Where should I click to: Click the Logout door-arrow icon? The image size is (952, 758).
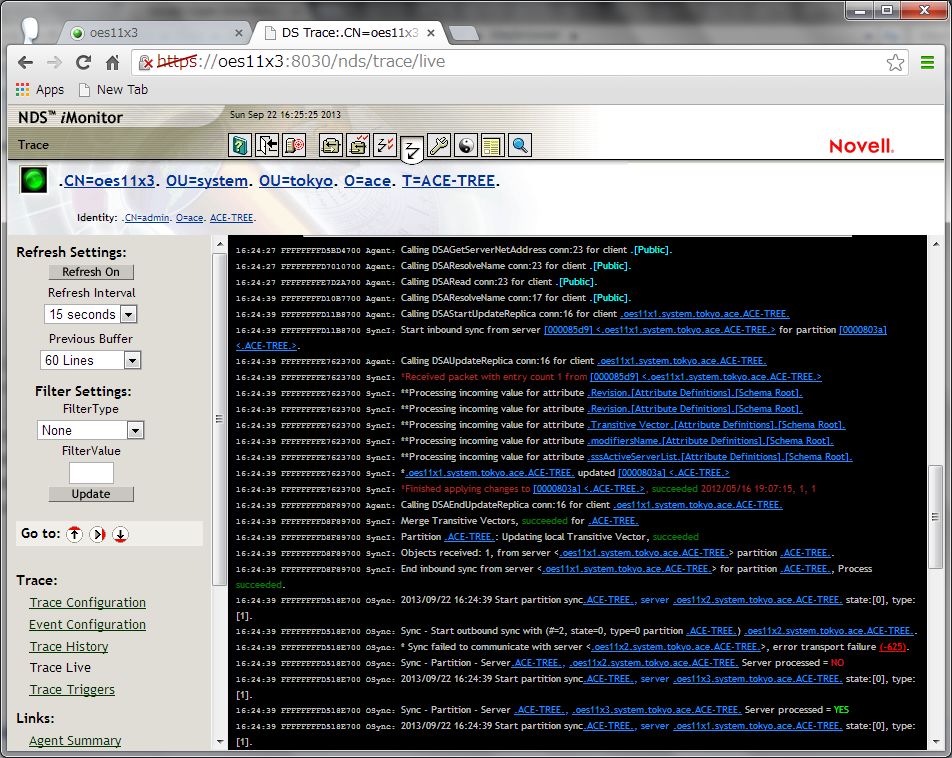coord(267,146)
